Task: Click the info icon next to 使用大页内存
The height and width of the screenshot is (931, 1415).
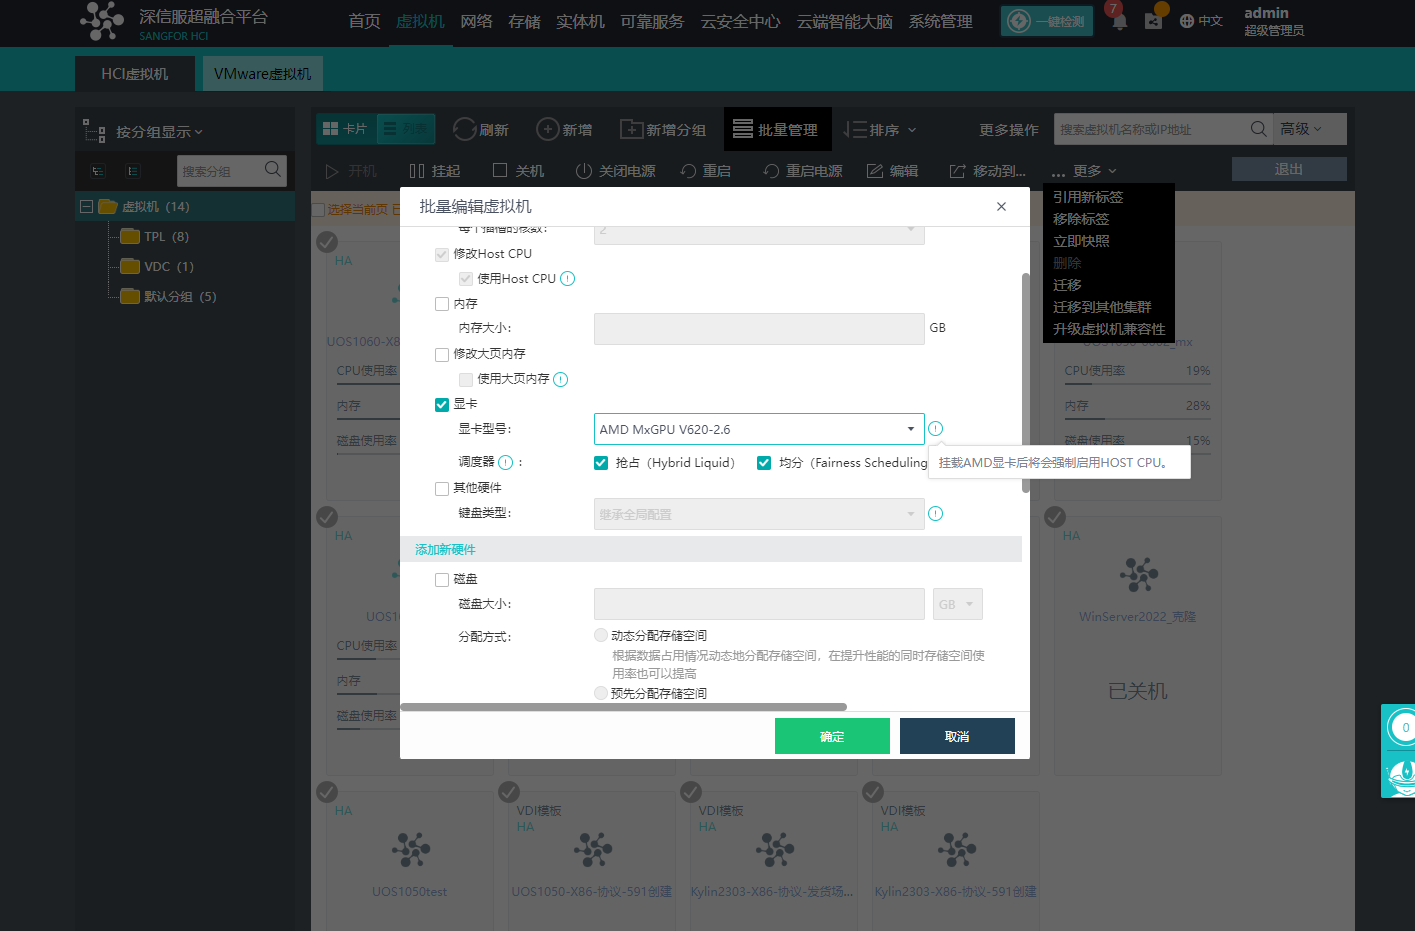Action: pyautogui.click(x=561, y=379)
